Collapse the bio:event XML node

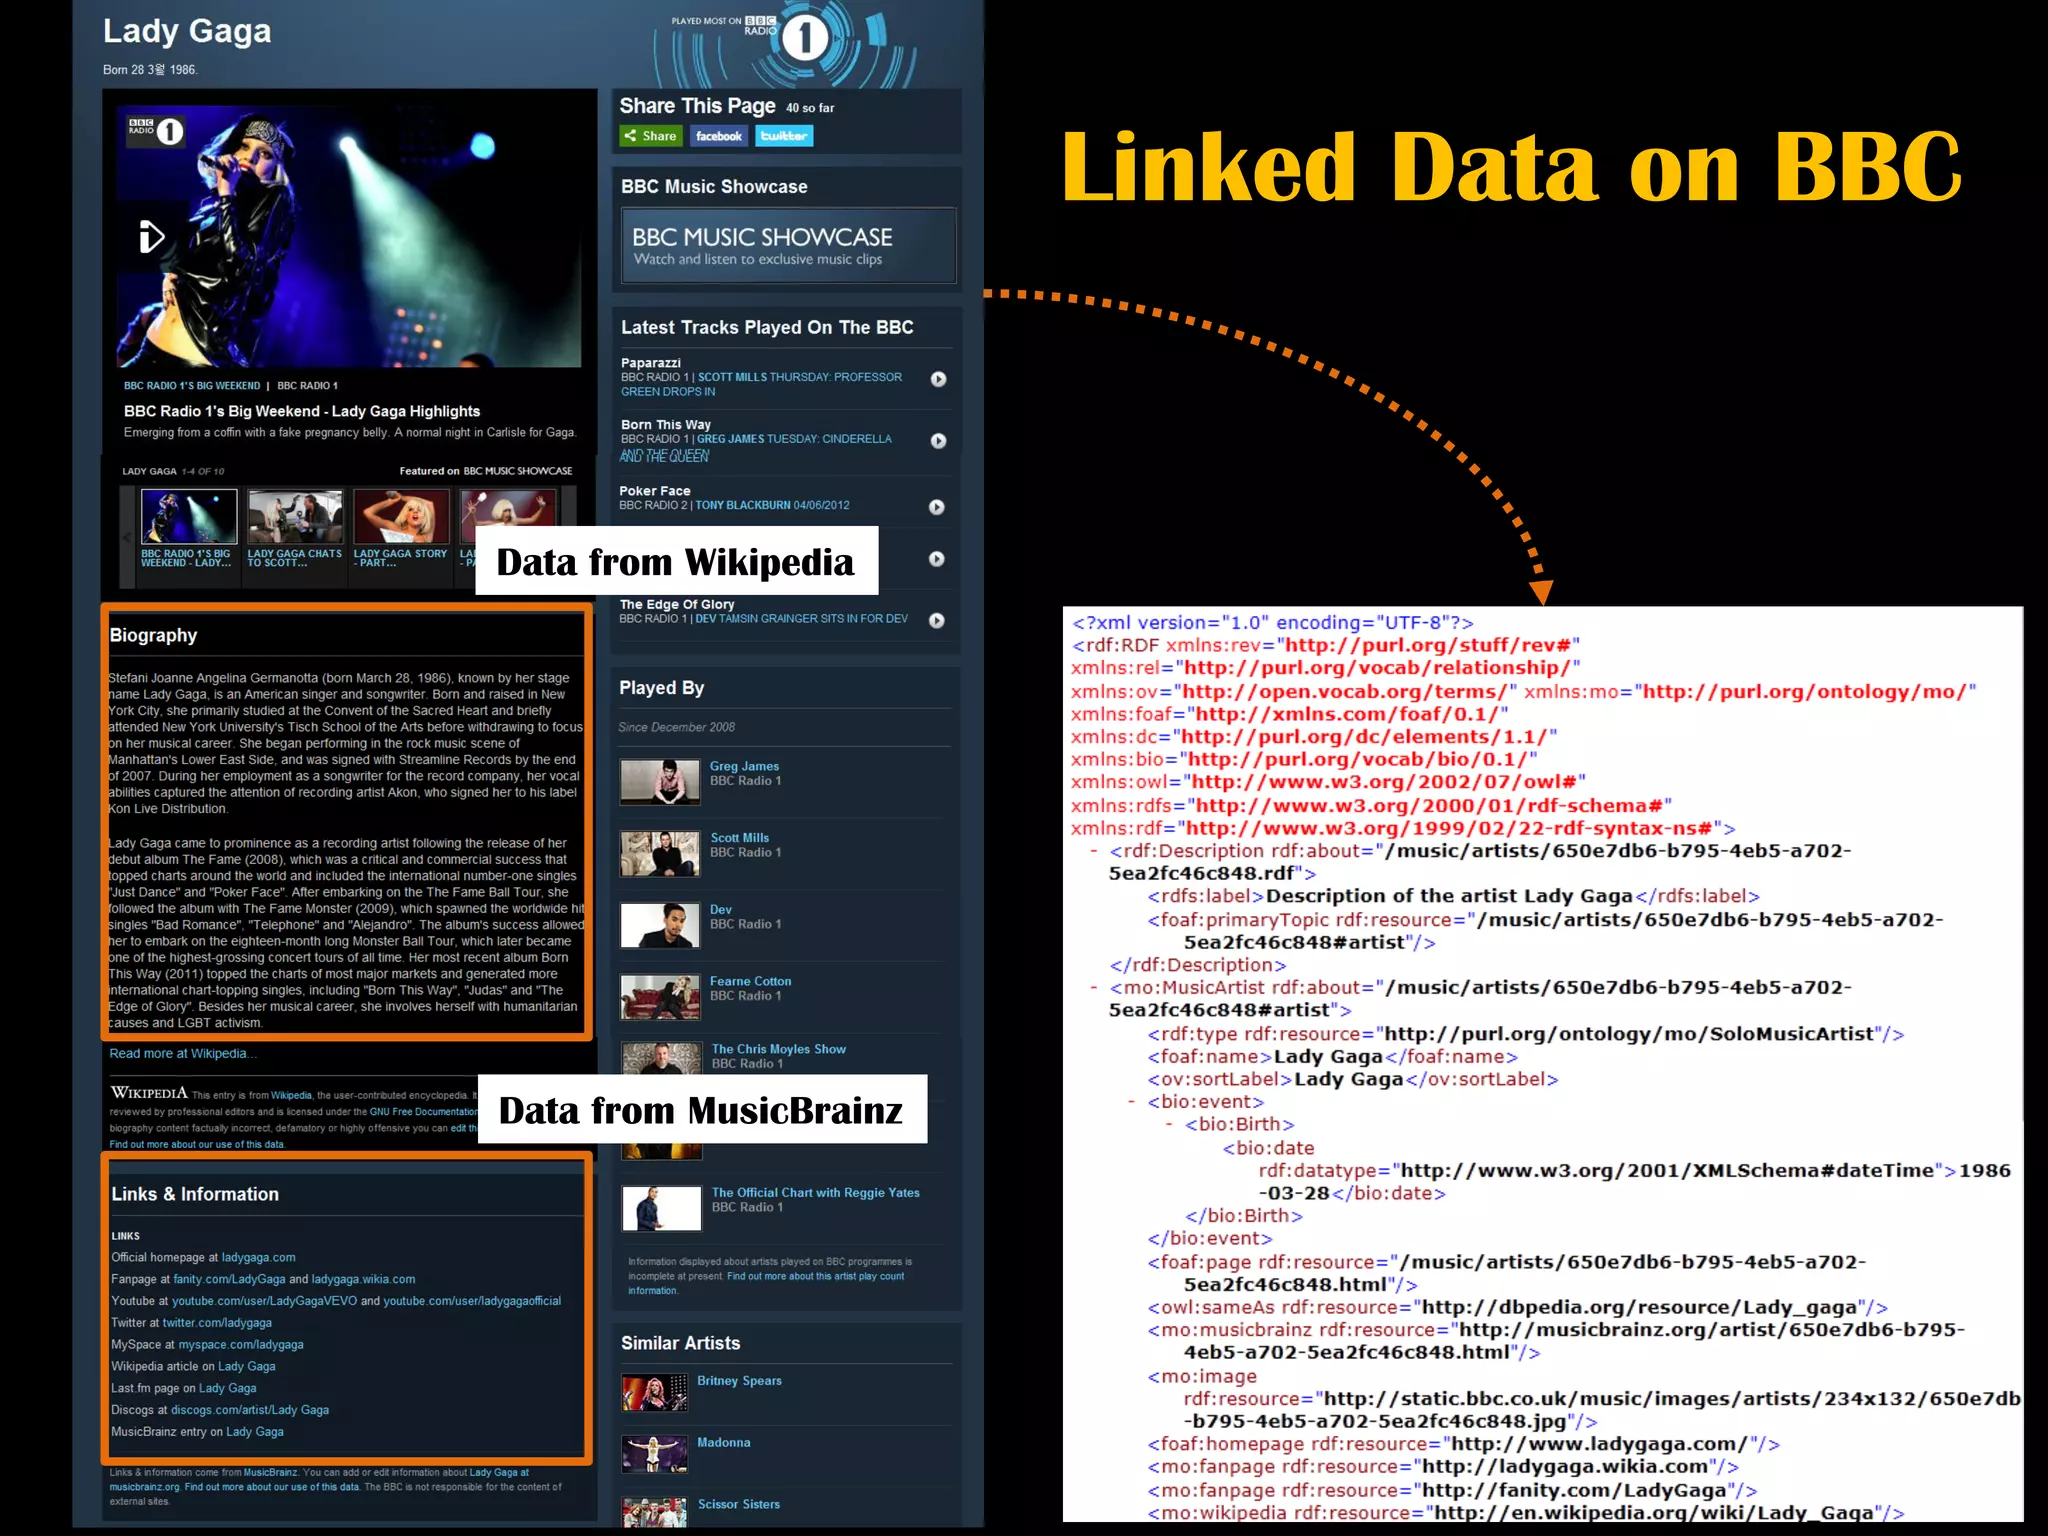click(x=1131, y=1103)
